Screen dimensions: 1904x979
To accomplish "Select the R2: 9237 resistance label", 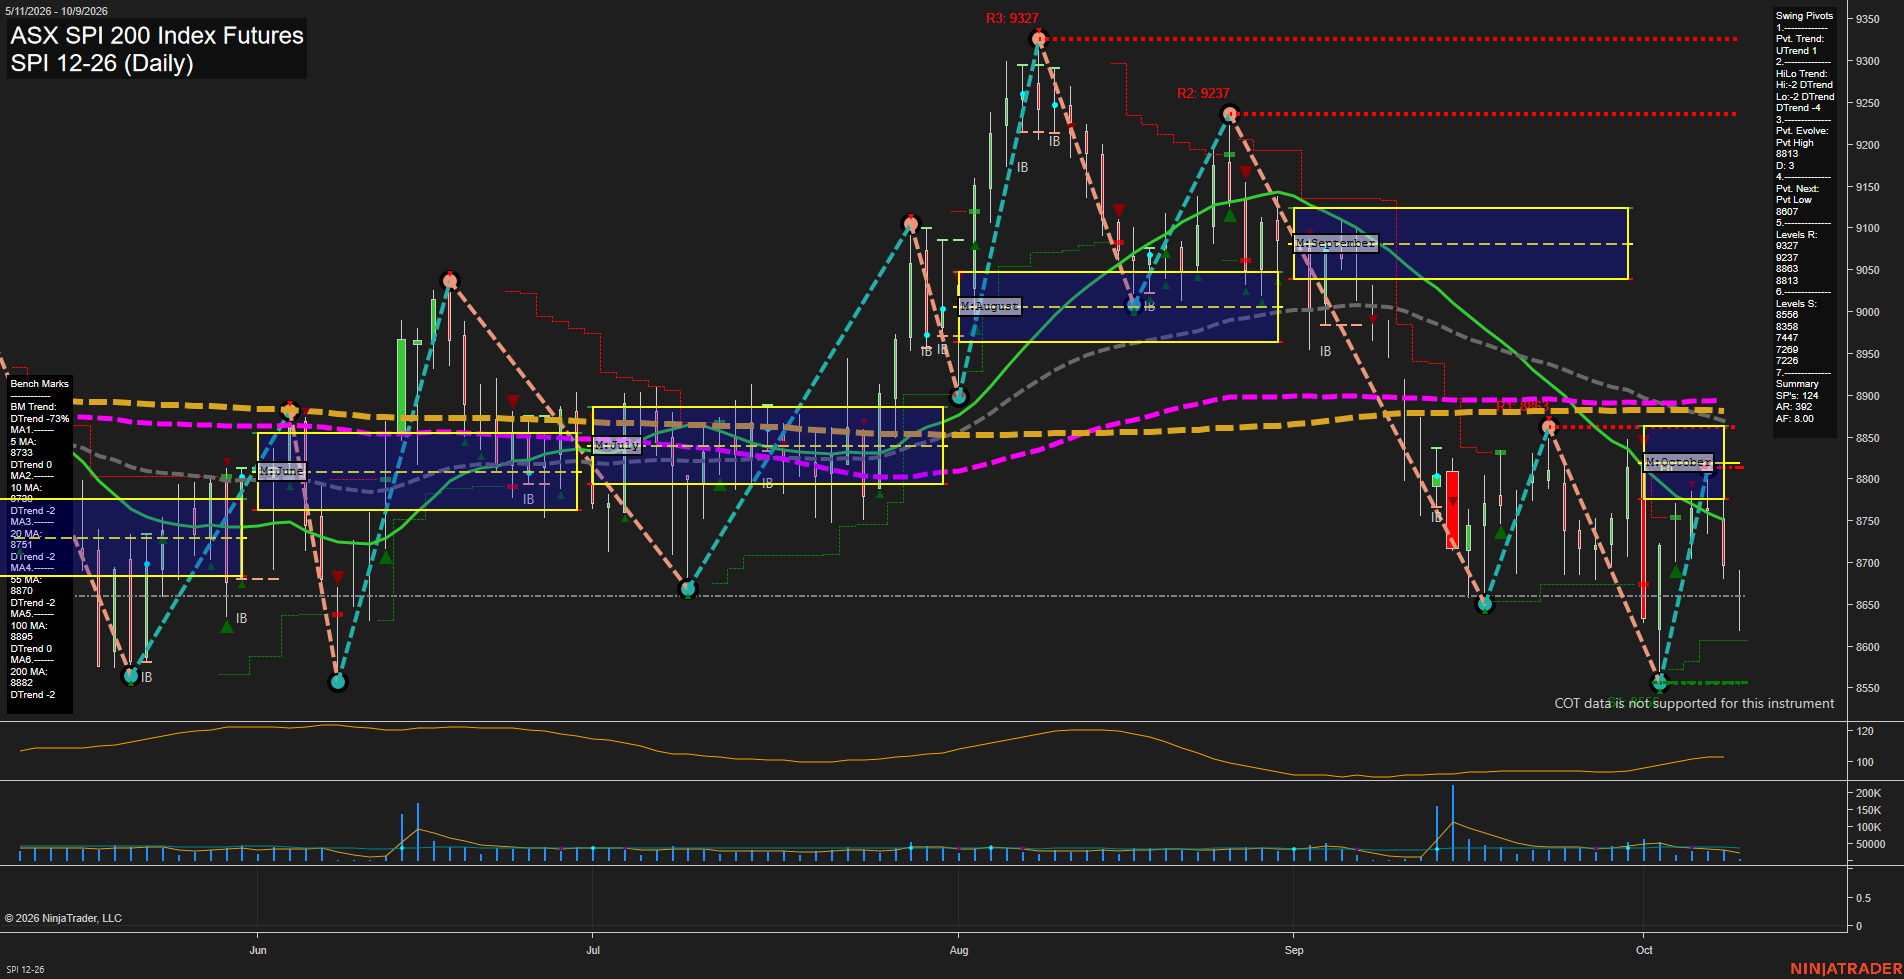I will [x=1203, y=93].
